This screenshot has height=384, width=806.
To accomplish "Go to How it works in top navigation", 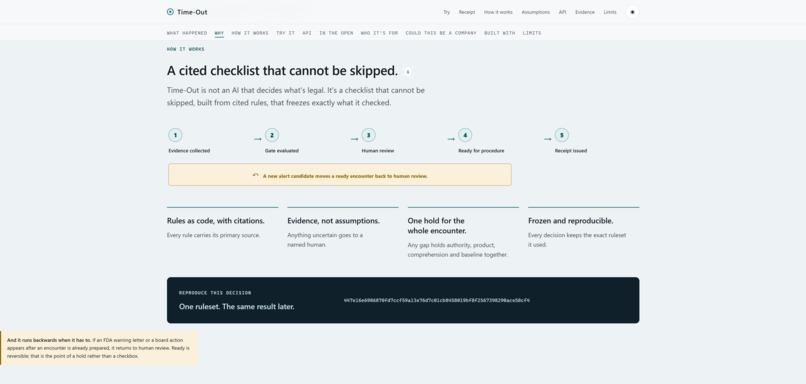I will [498, 12].
